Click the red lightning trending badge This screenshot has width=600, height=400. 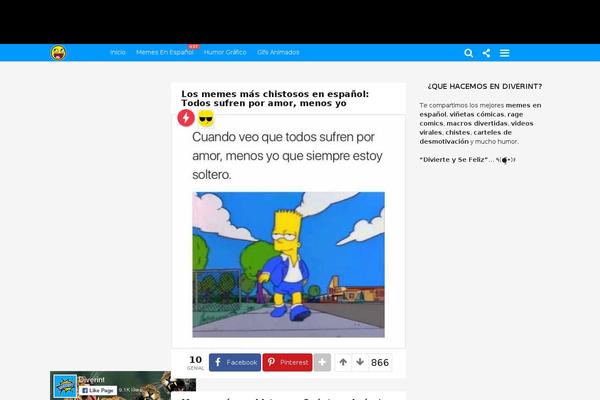186,118
